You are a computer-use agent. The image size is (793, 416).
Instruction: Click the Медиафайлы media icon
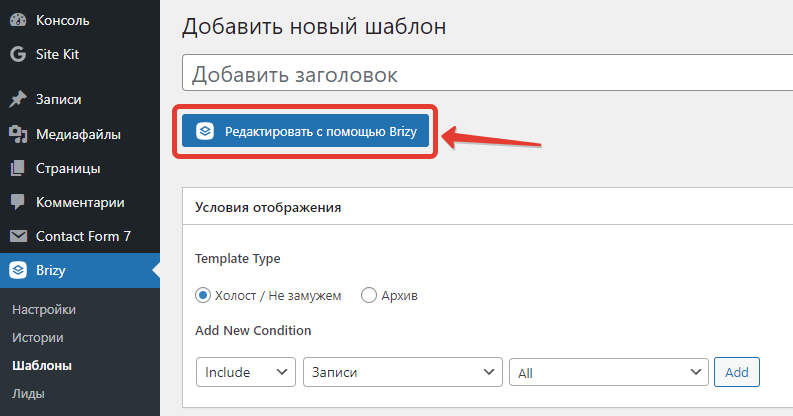[x=18, y=134]
